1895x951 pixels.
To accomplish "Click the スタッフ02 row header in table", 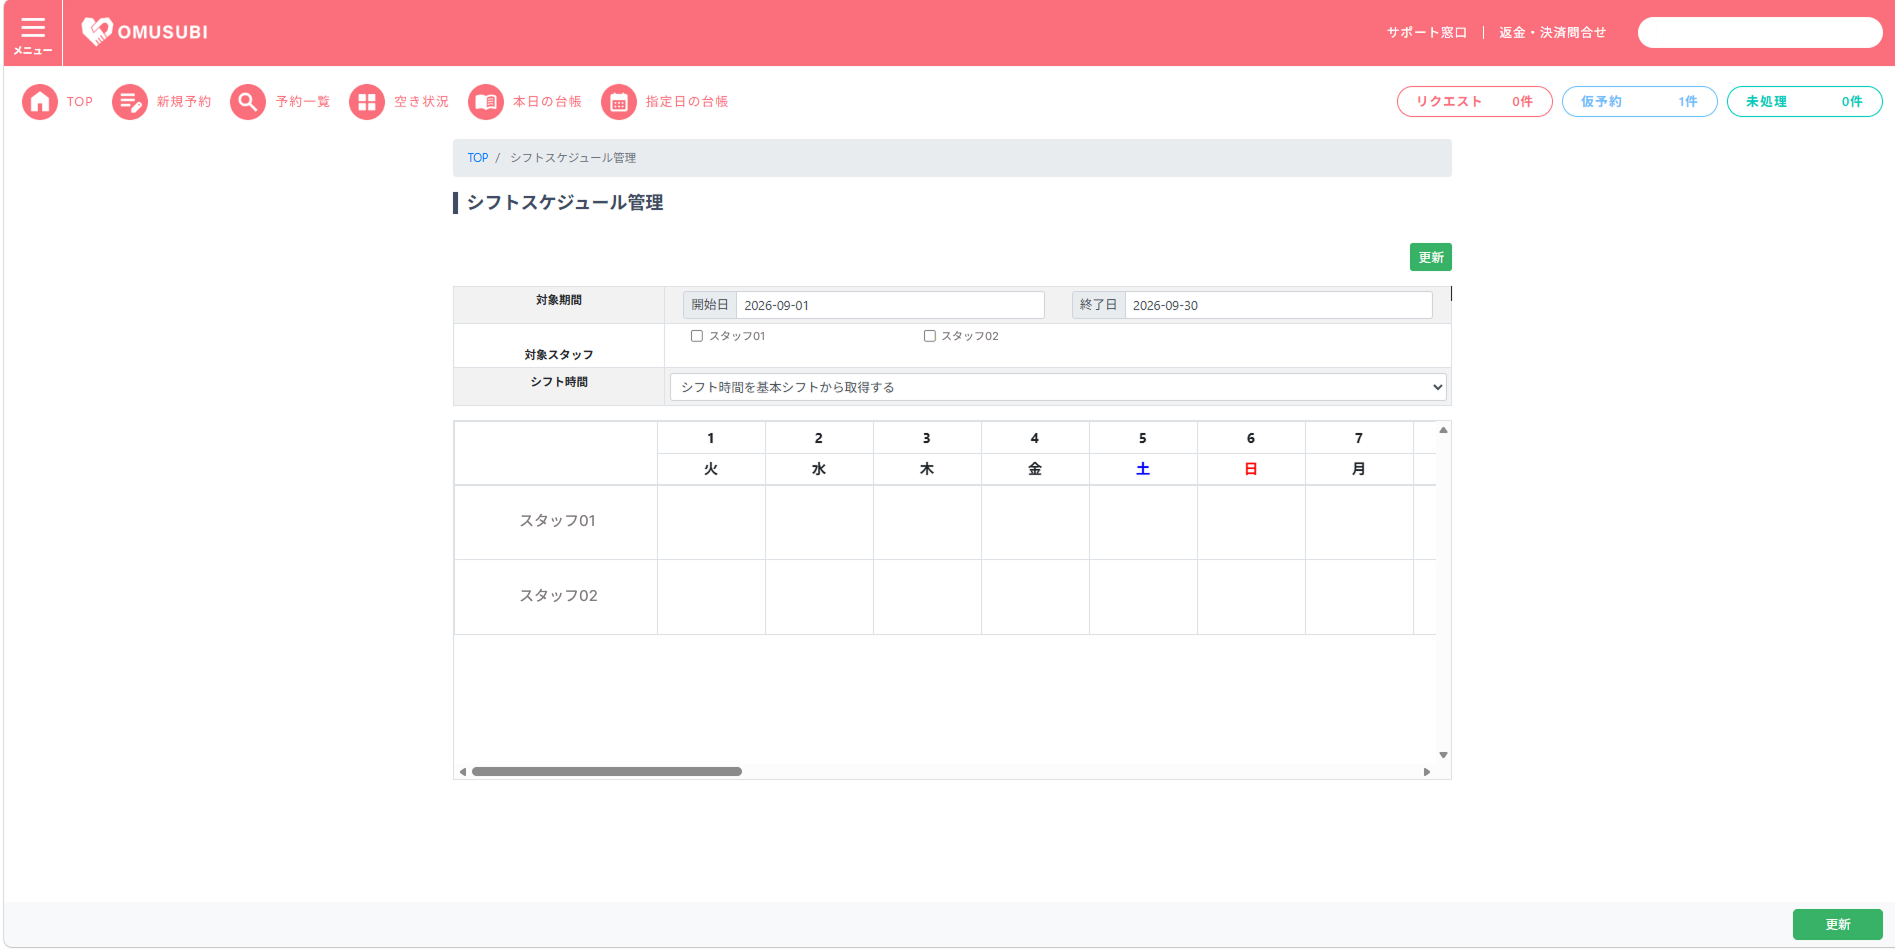I will [557, 597].
